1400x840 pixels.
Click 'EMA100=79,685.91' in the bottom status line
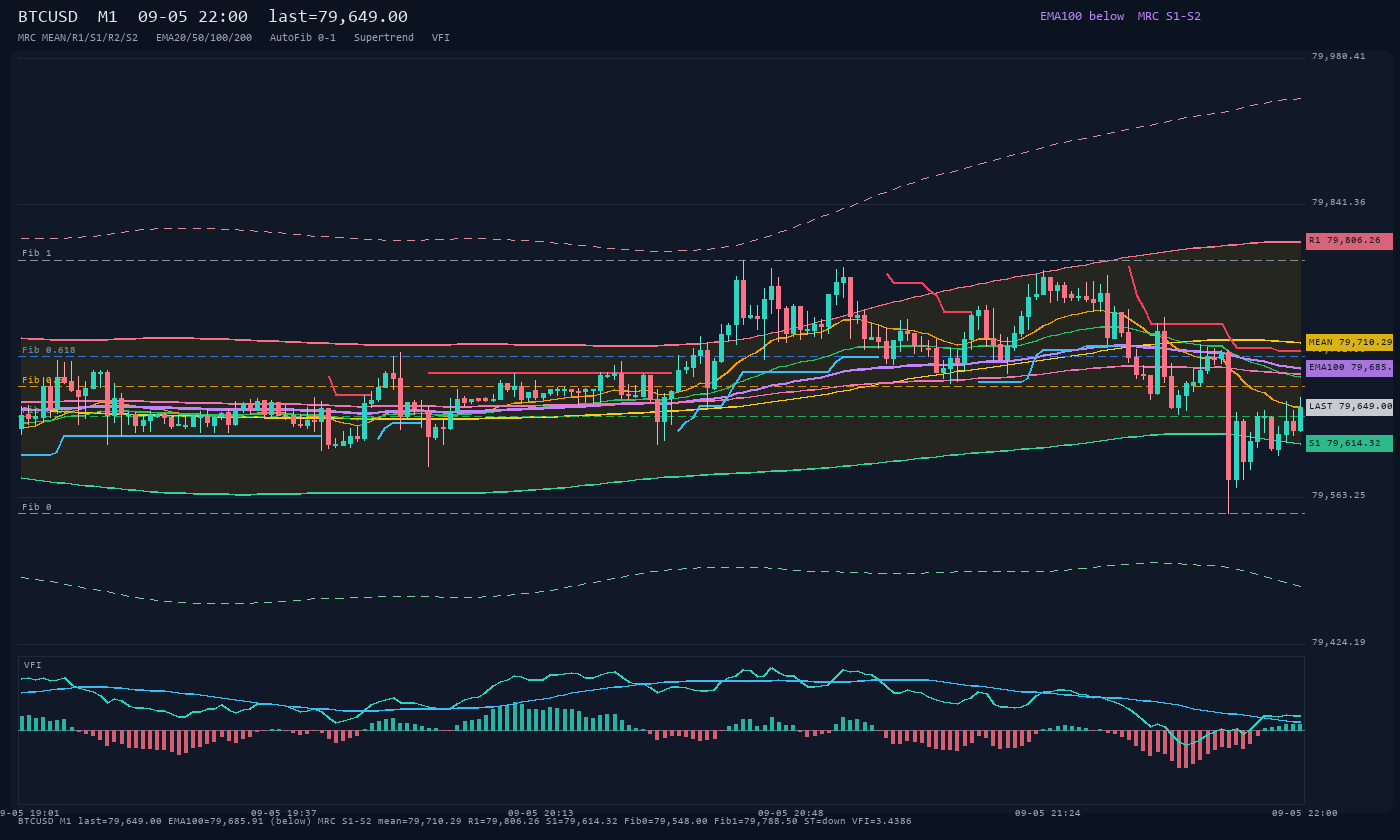pos(216,821)
